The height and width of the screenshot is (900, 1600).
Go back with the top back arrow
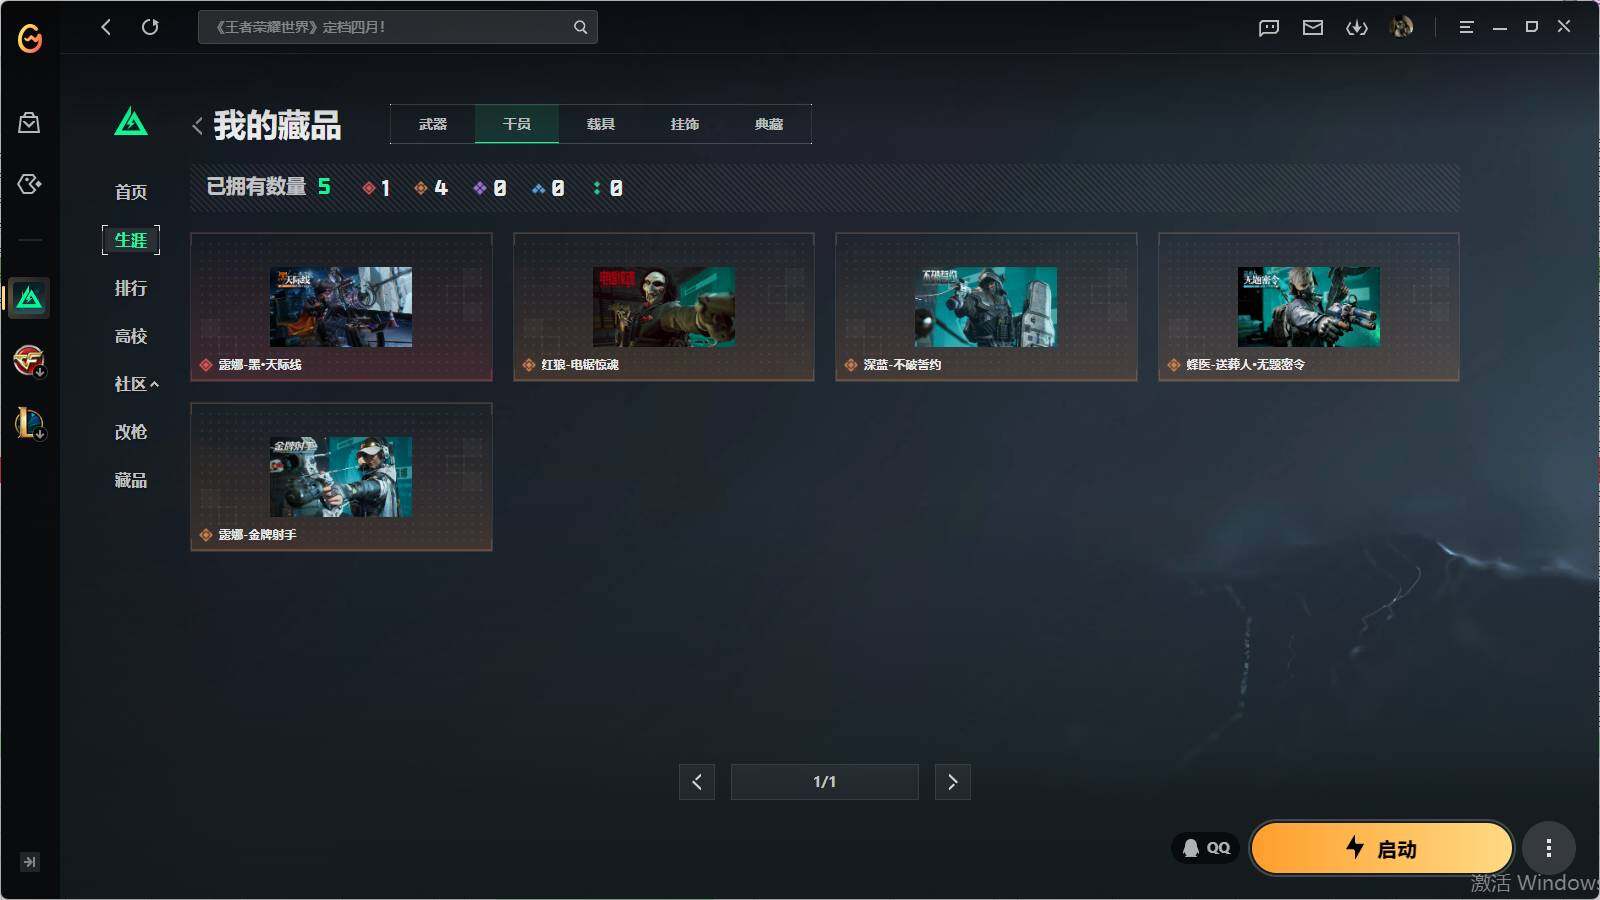coord(106,27)
